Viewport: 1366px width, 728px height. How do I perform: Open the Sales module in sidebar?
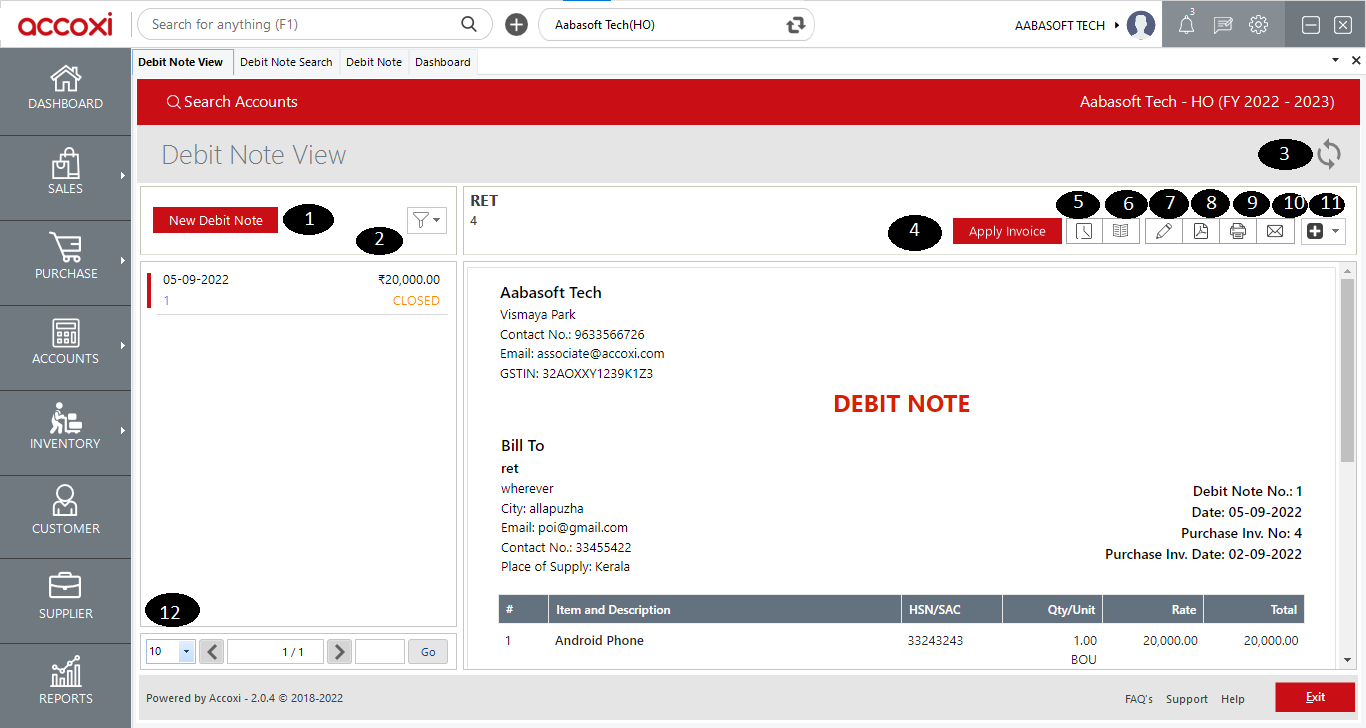click(x=65, y=173)
